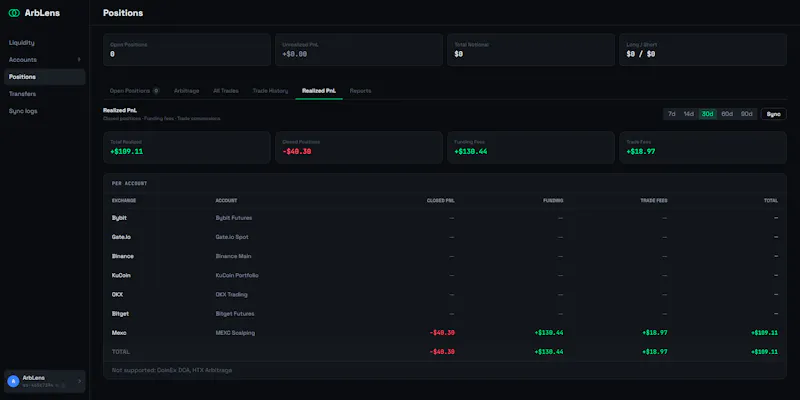Click the Trade Fees +$18.97 card

(x=703, y=147)
